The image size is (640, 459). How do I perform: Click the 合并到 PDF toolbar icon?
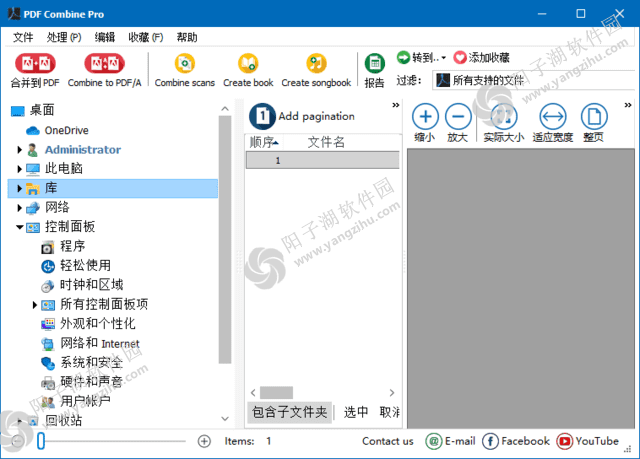[36, 63]
